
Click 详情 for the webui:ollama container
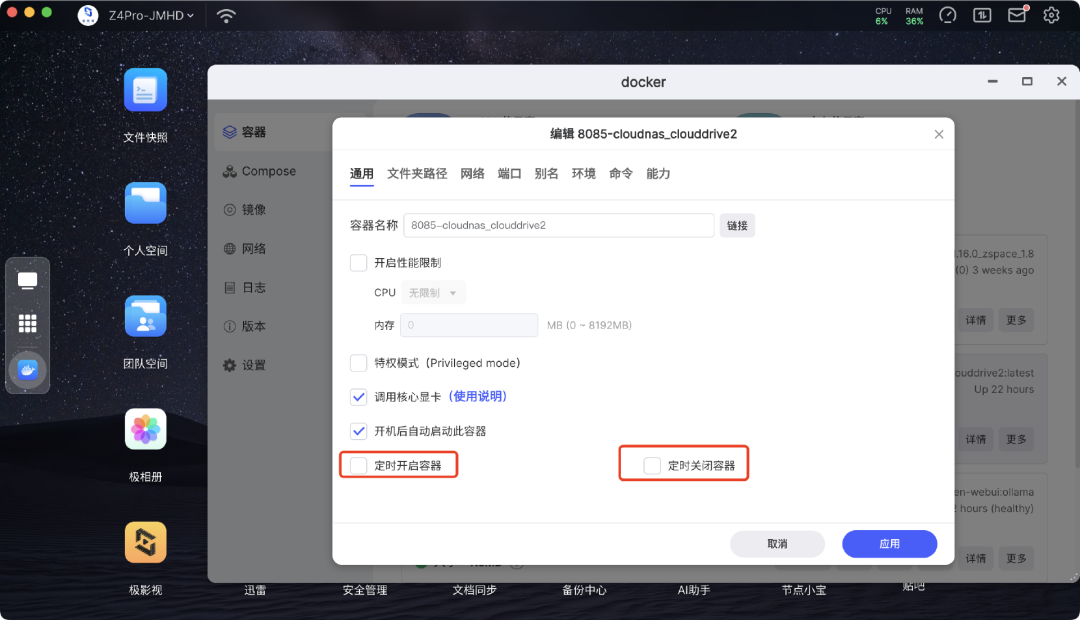click(x=975, y=559)
